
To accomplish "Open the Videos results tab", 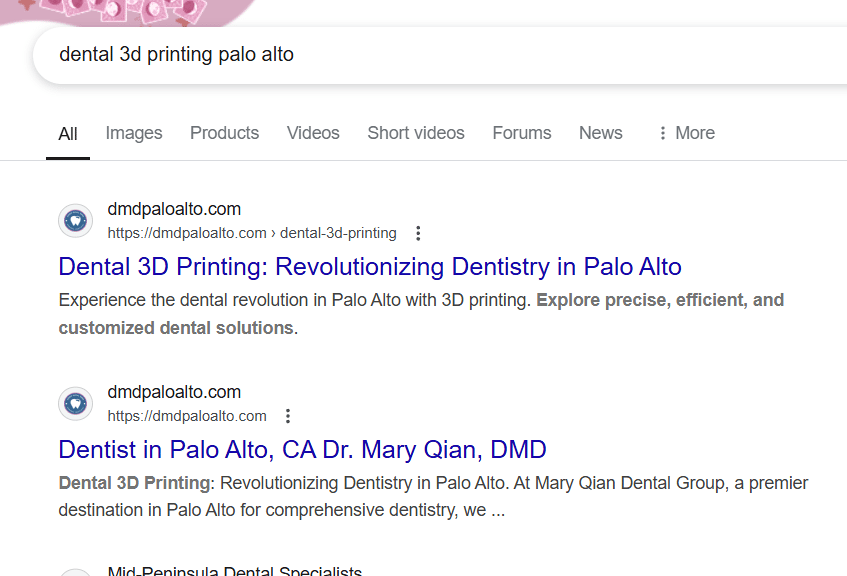I will tap(313, 133).
